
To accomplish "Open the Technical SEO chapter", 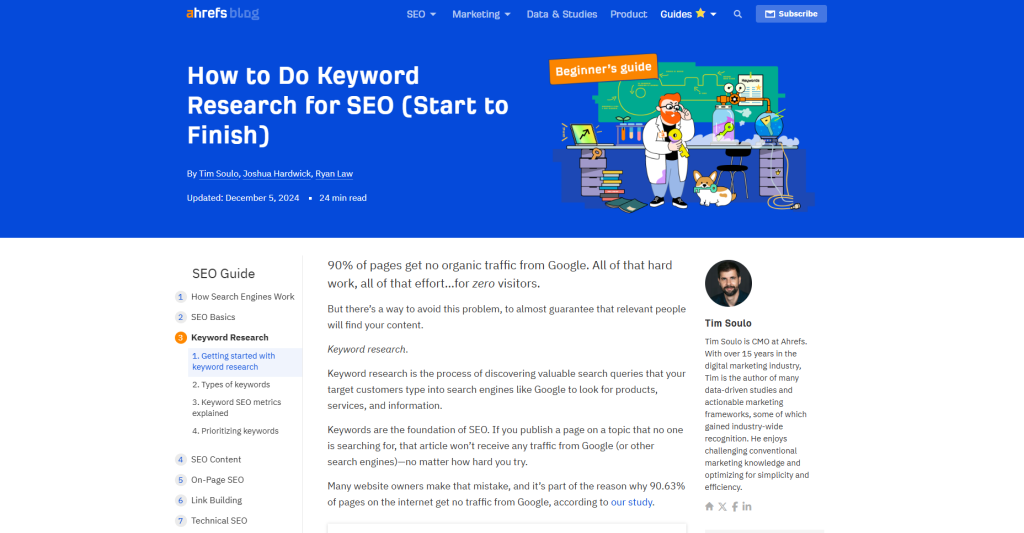I will click(x=219, y=521).
